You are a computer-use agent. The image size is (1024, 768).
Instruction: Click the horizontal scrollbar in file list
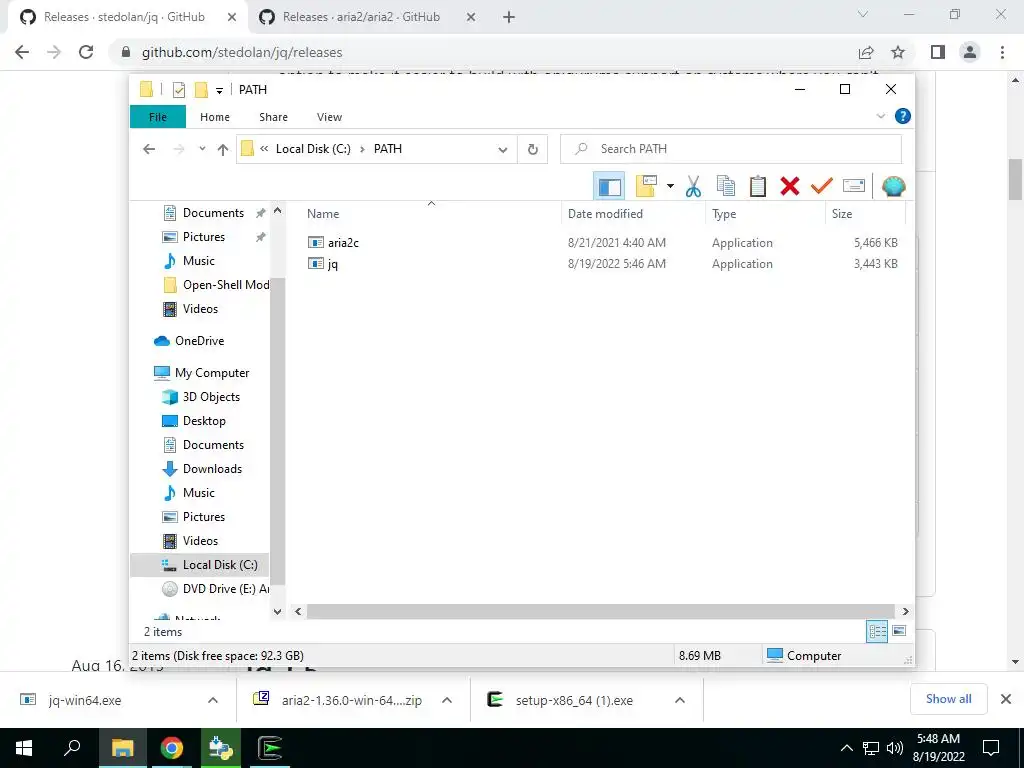click(600, 611)
